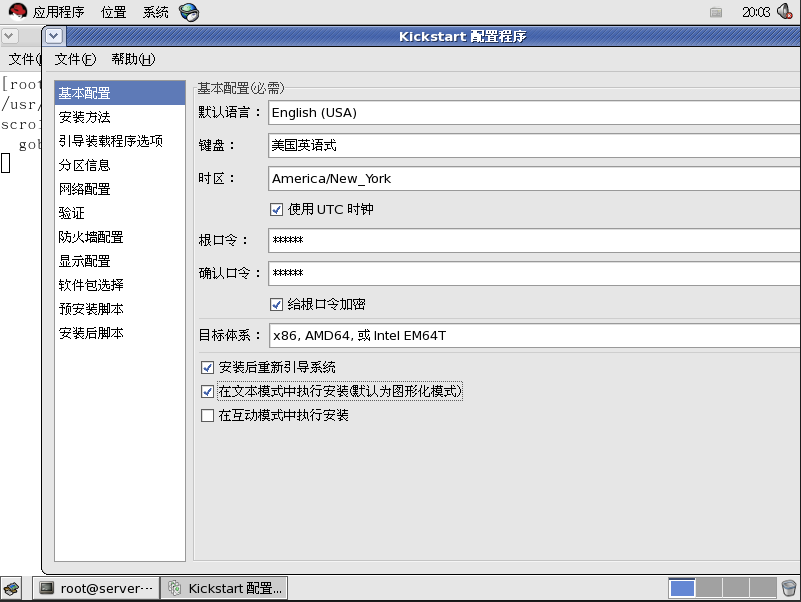Select 分区信息 in sidebar
Image resolution: width=801 pixels, height=602 pixels.
click(x=120, y=165)
